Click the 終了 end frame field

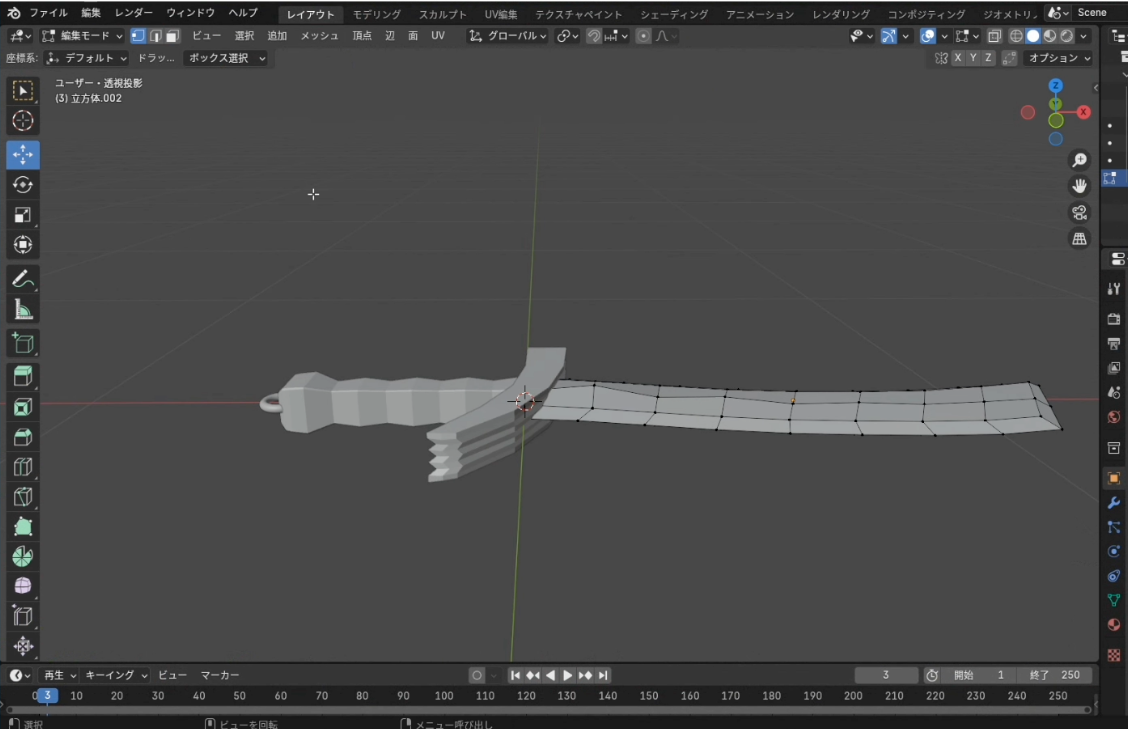click(1056, 675)
